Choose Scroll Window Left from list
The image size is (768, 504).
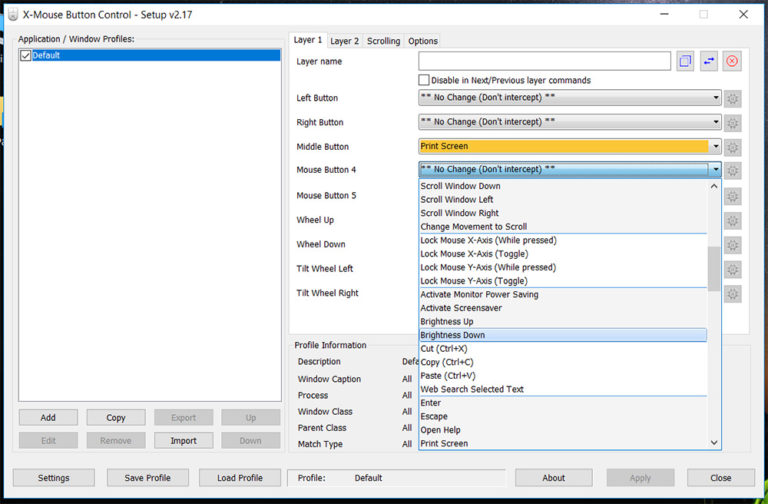click(563, 199)
